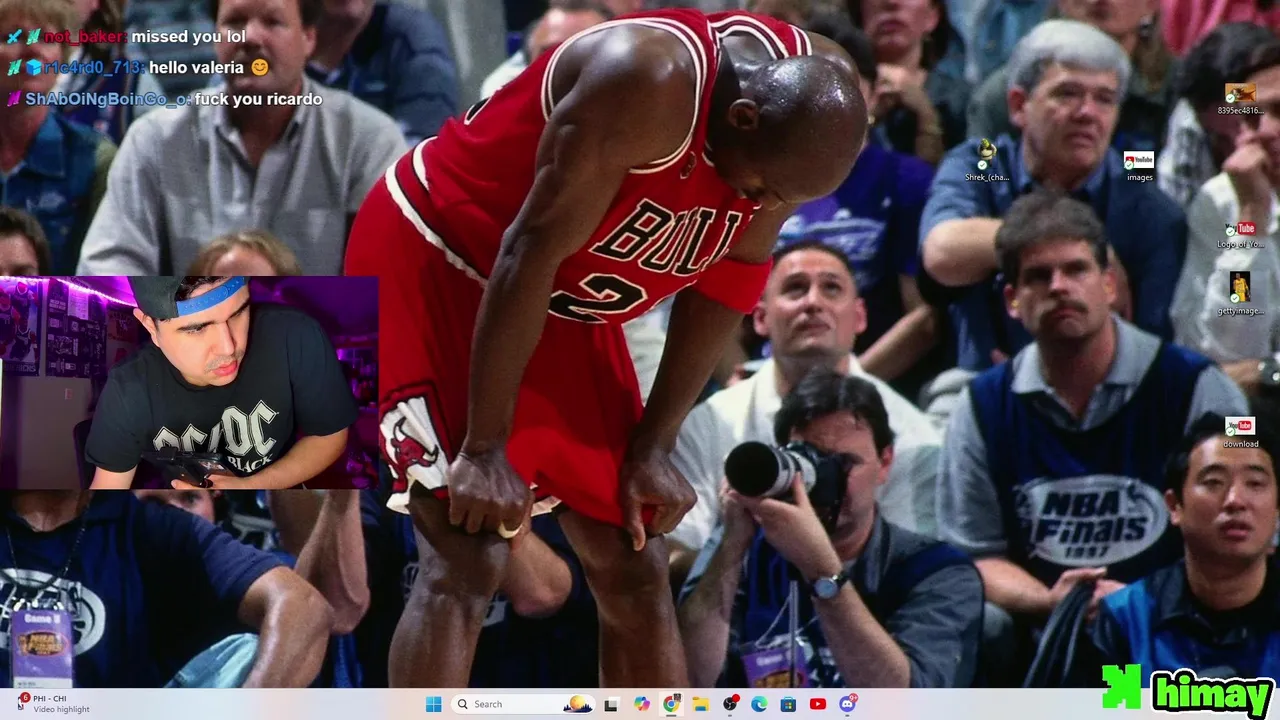
Task: Open Task View on the taskbar
Action: [611, 704]
